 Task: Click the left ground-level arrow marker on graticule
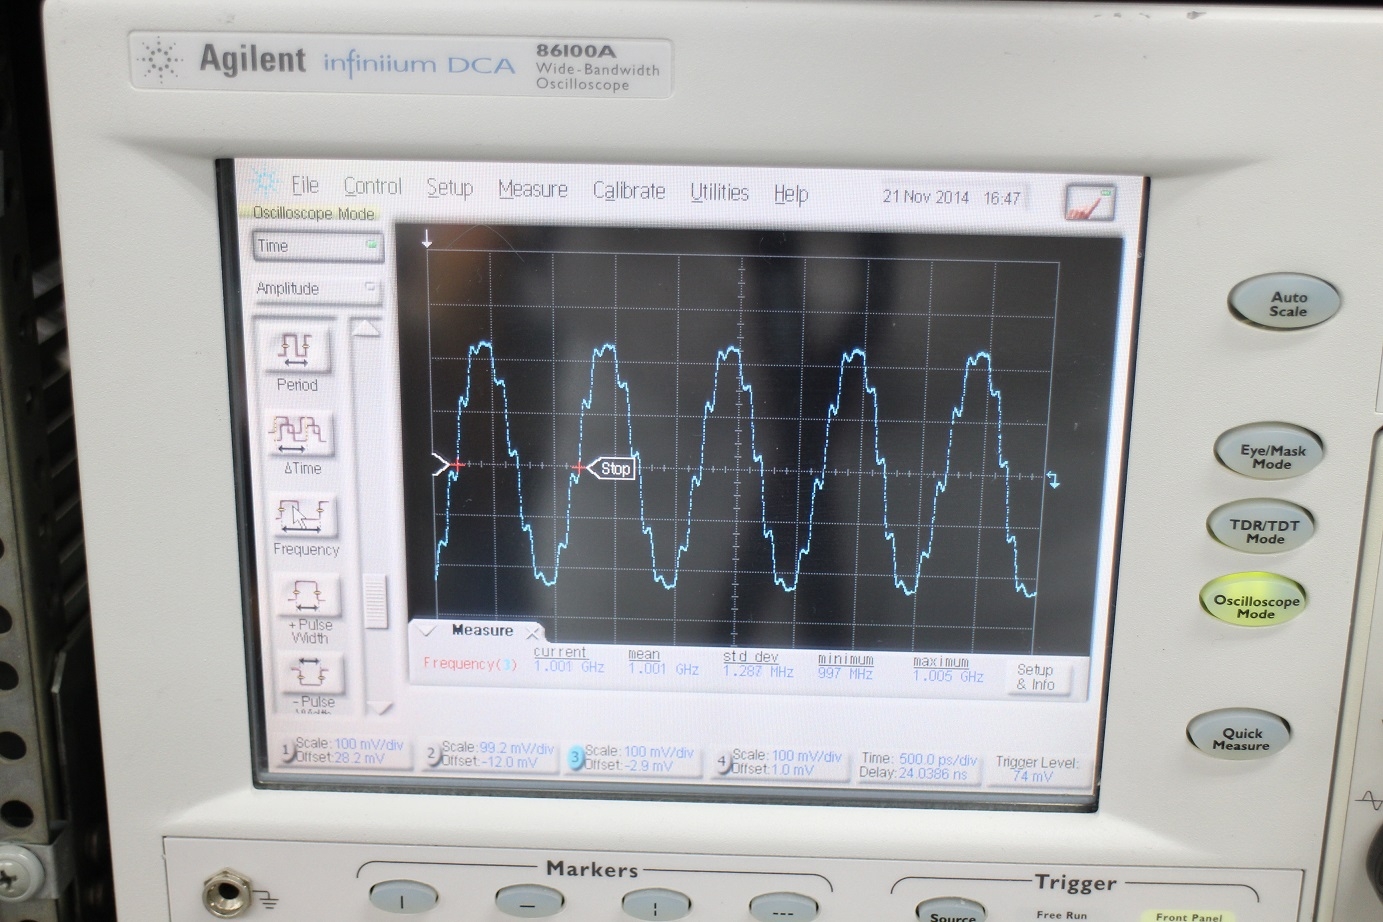[440, 464]
